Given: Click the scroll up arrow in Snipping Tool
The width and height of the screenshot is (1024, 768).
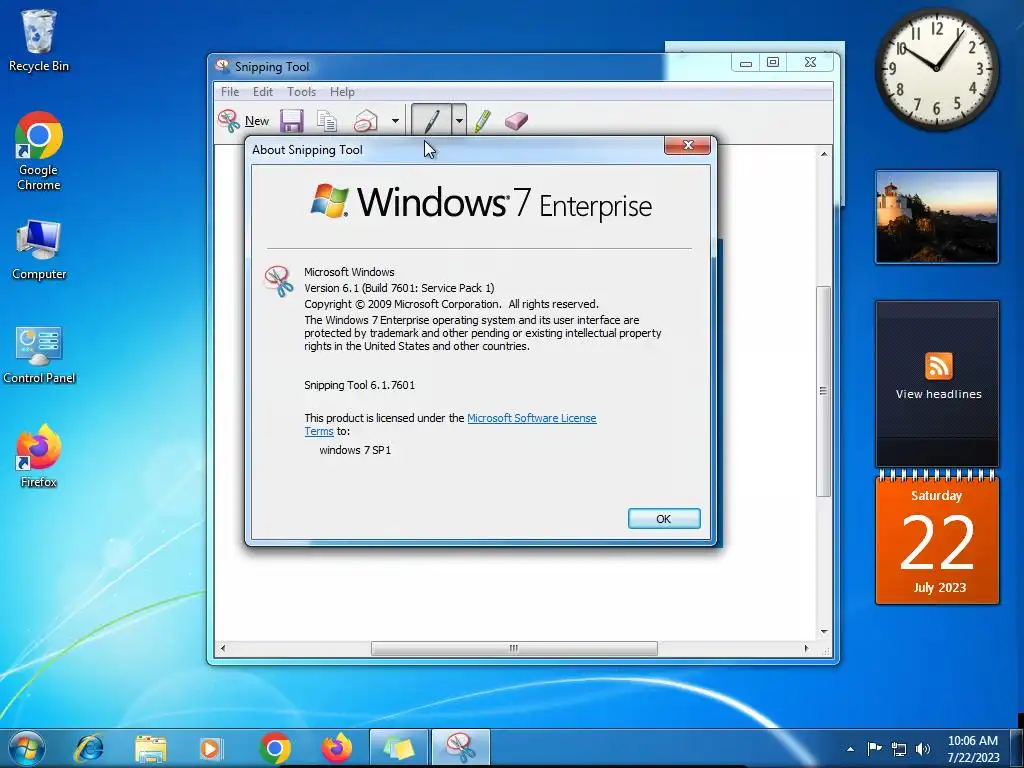Looking at the screenshot, I should pos(824,153).
